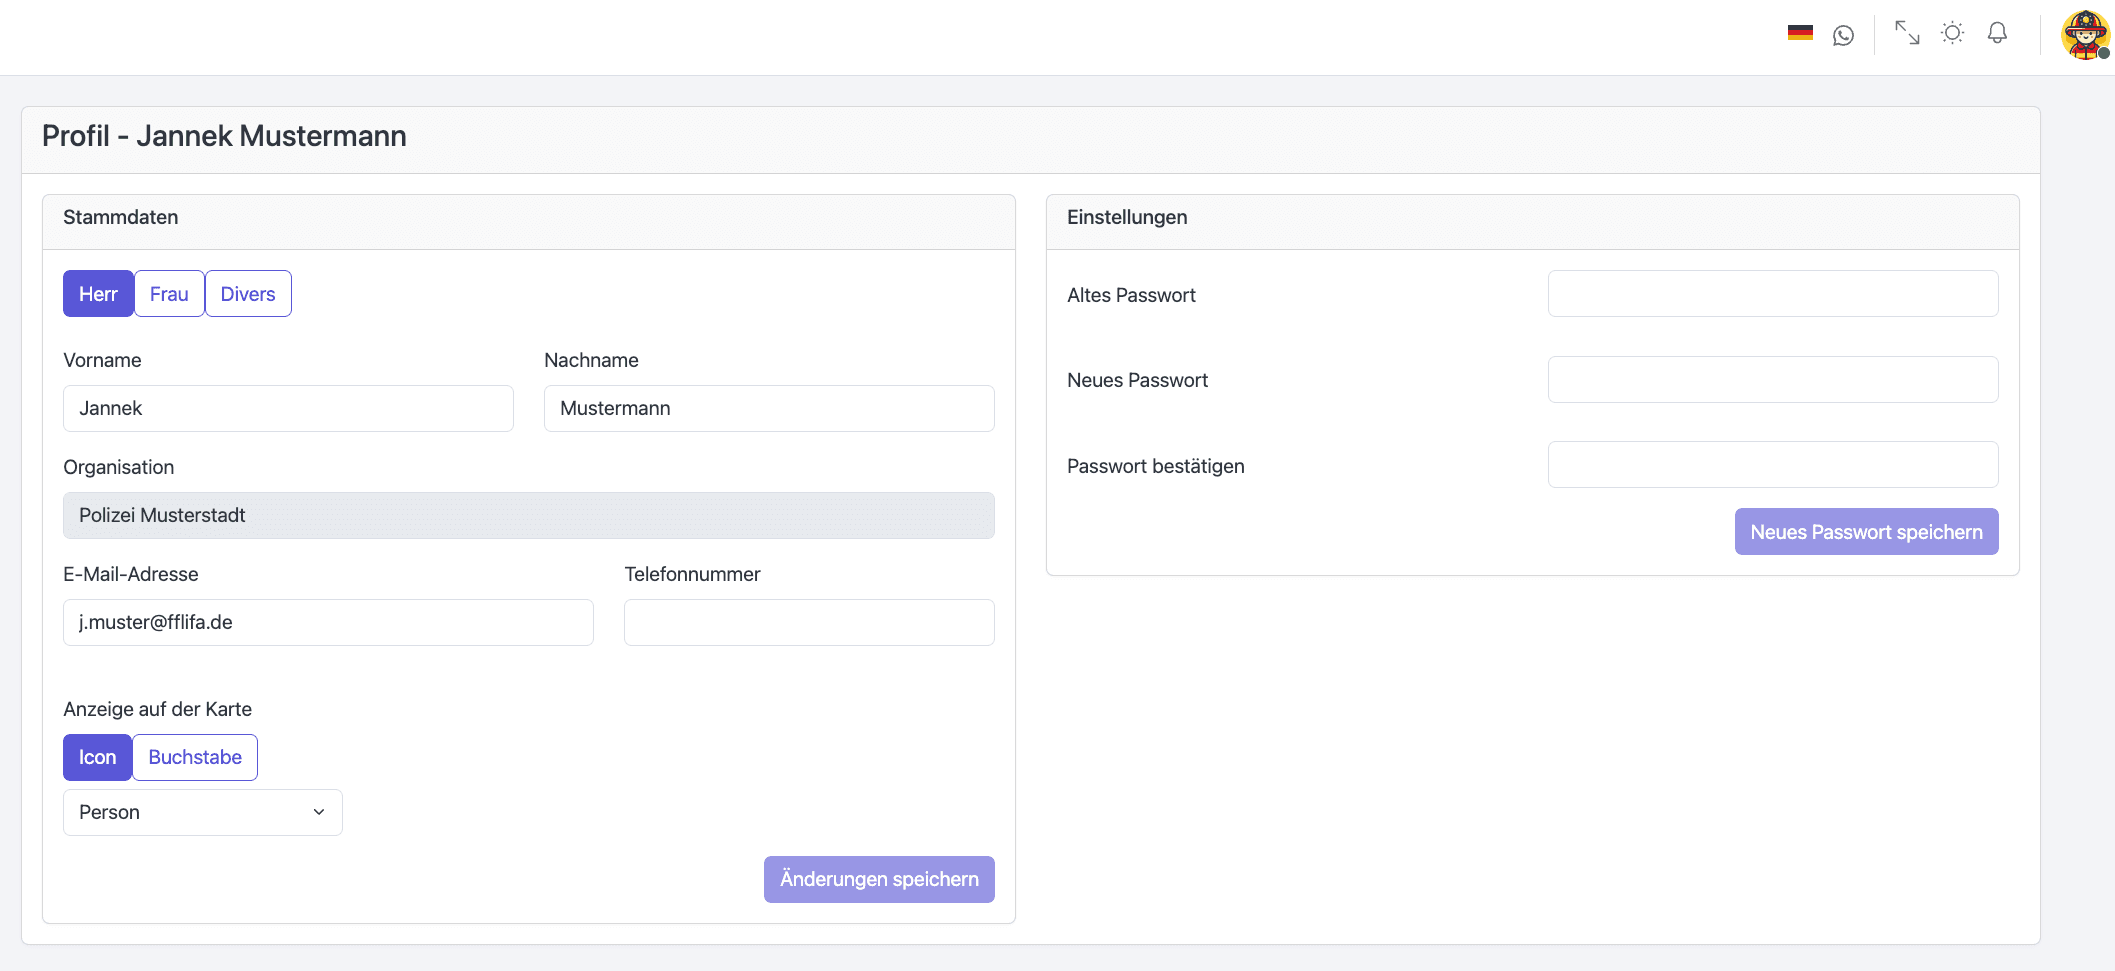Set map display to Icon
Screen dimensions: 2115x971
point(97,757)
